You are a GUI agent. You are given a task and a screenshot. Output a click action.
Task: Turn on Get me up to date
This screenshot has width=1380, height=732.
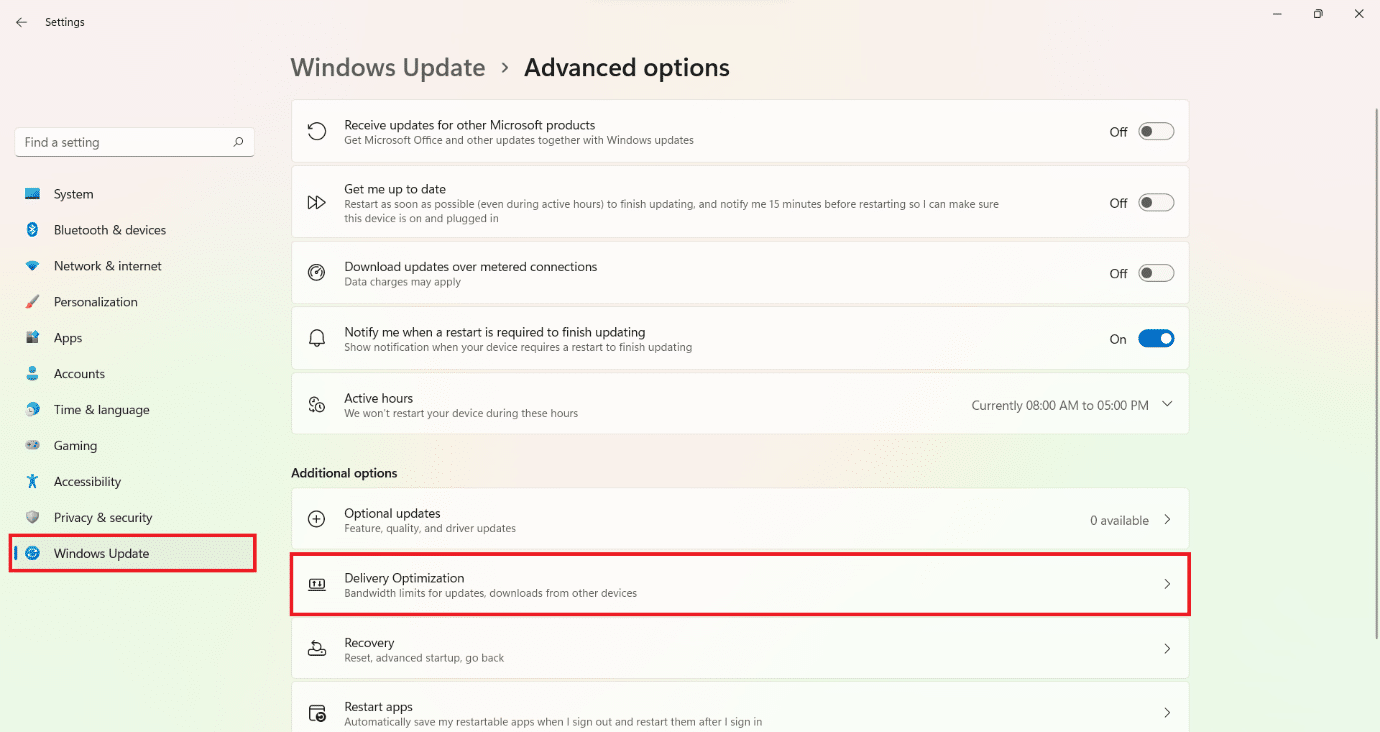(x=1156, y=203)
